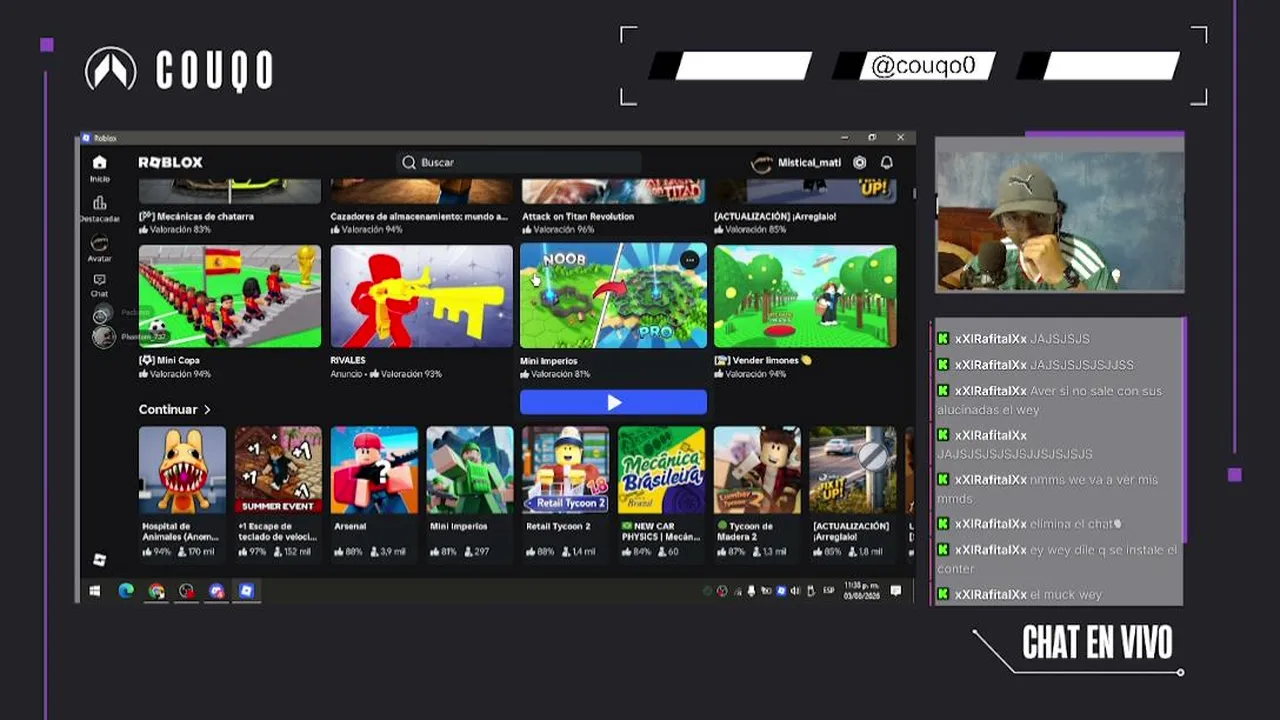Select the Roblox app icon in taskbar
Image resolution: width=1280 pixels, height=720 pixels.
pos(246,591)
